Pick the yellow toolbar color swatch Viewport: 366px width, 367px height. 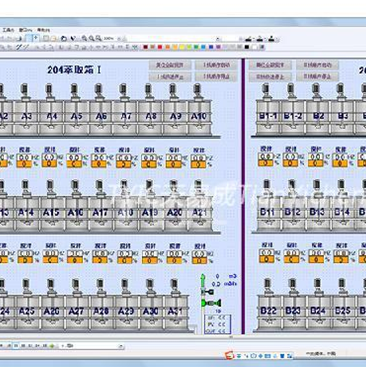click(182, 47)
